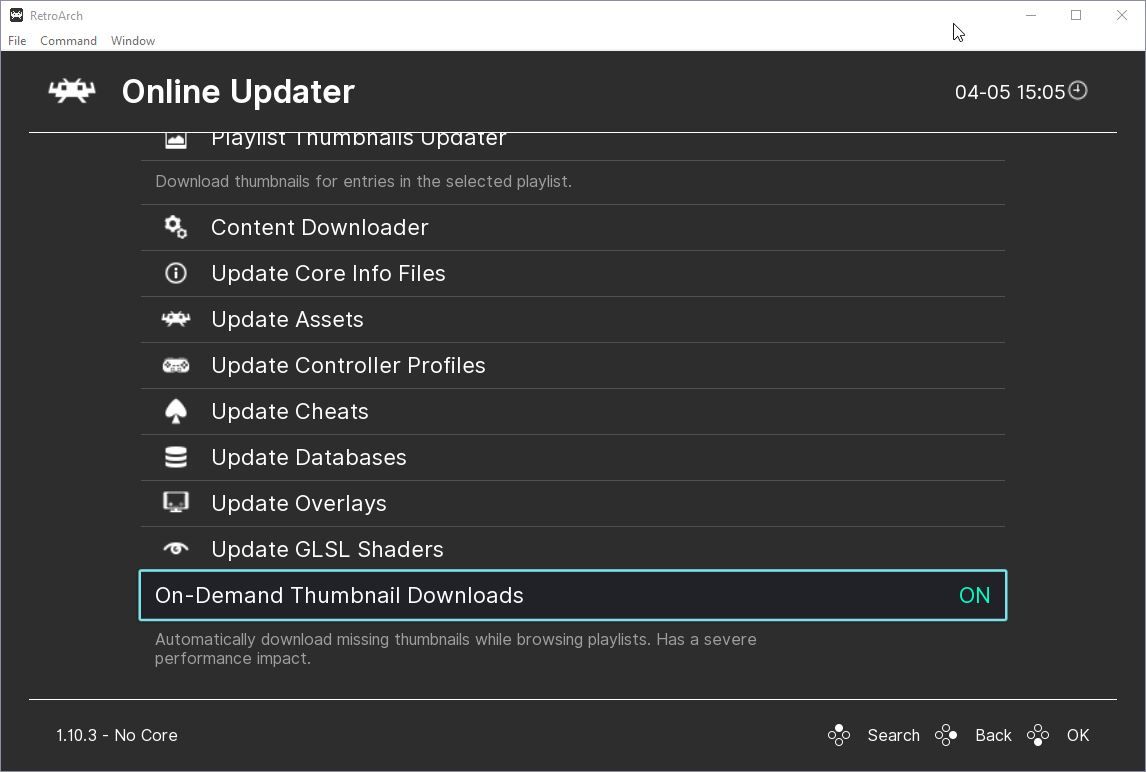Select the spade icon beside Update Cheats
The image size is (1146, 772).
click(175, 411)
